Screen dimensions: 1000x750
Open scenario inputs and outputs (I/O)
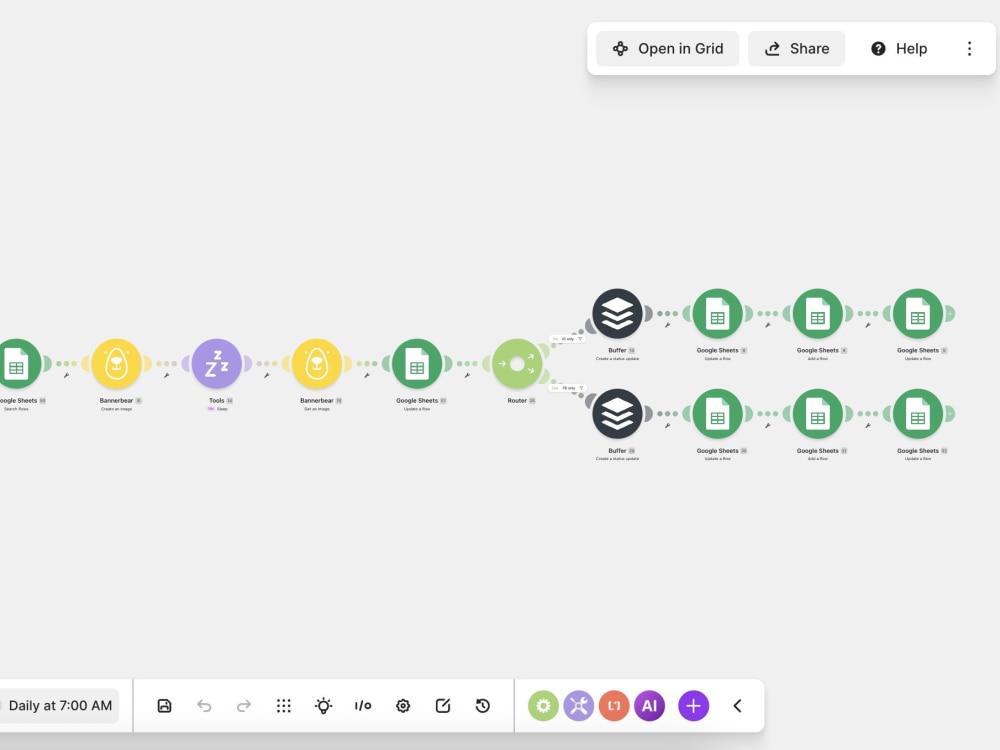pyautogui.click(x=363, y=705)
